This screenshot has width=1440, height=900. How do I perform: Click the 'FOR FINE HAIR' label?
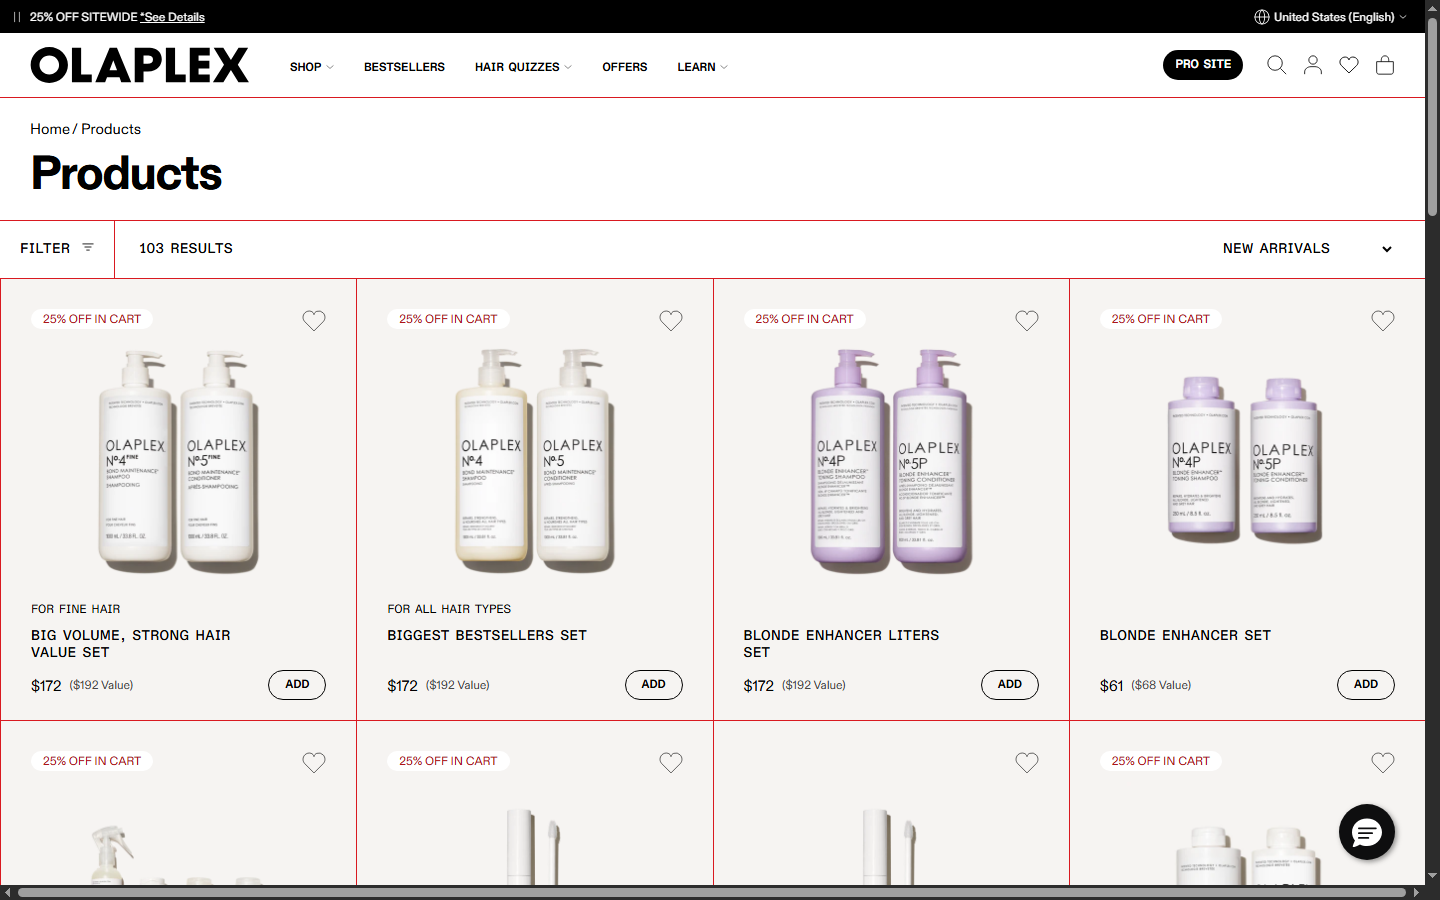click(76, 609)
